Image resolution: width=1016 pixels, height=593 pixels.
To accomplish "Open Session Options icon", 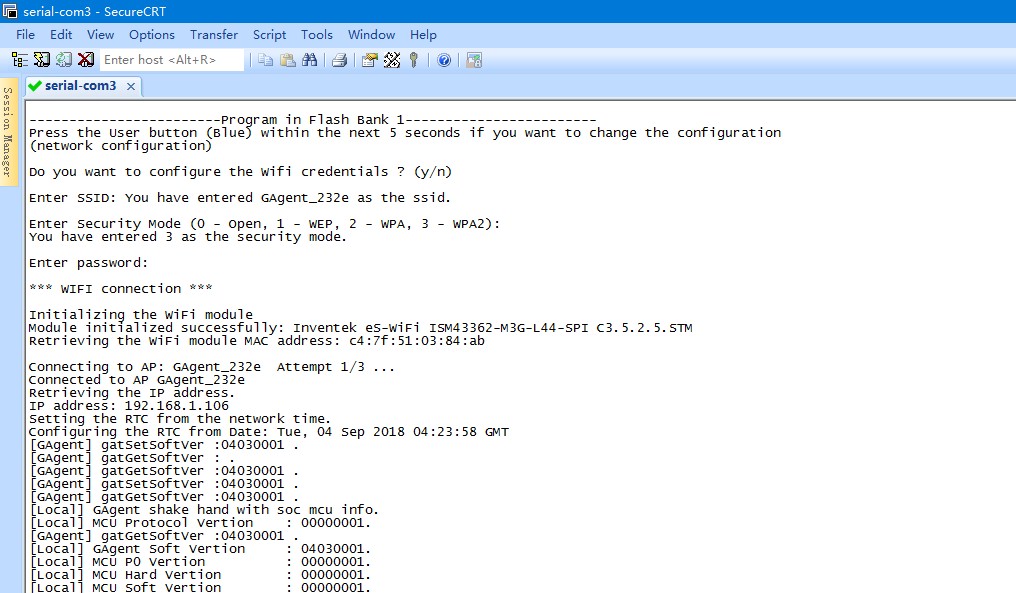I will (x=369, y=60).
